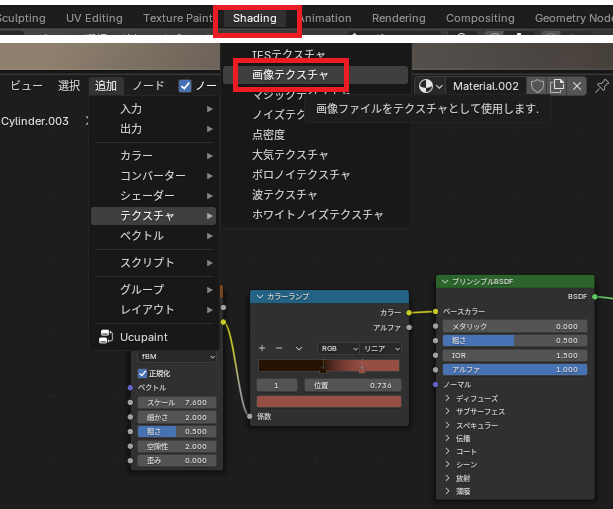Unlink Material.002 with the X icon
The width and height of the screenshot is (613, 509).
click(x=577, y=86)
